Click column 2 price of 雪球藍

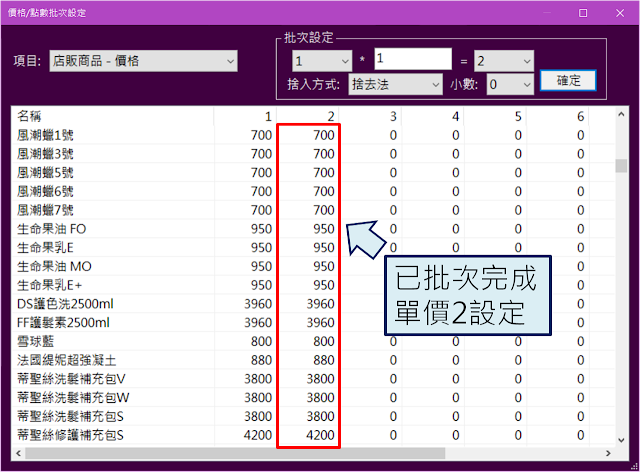(324, 342)
